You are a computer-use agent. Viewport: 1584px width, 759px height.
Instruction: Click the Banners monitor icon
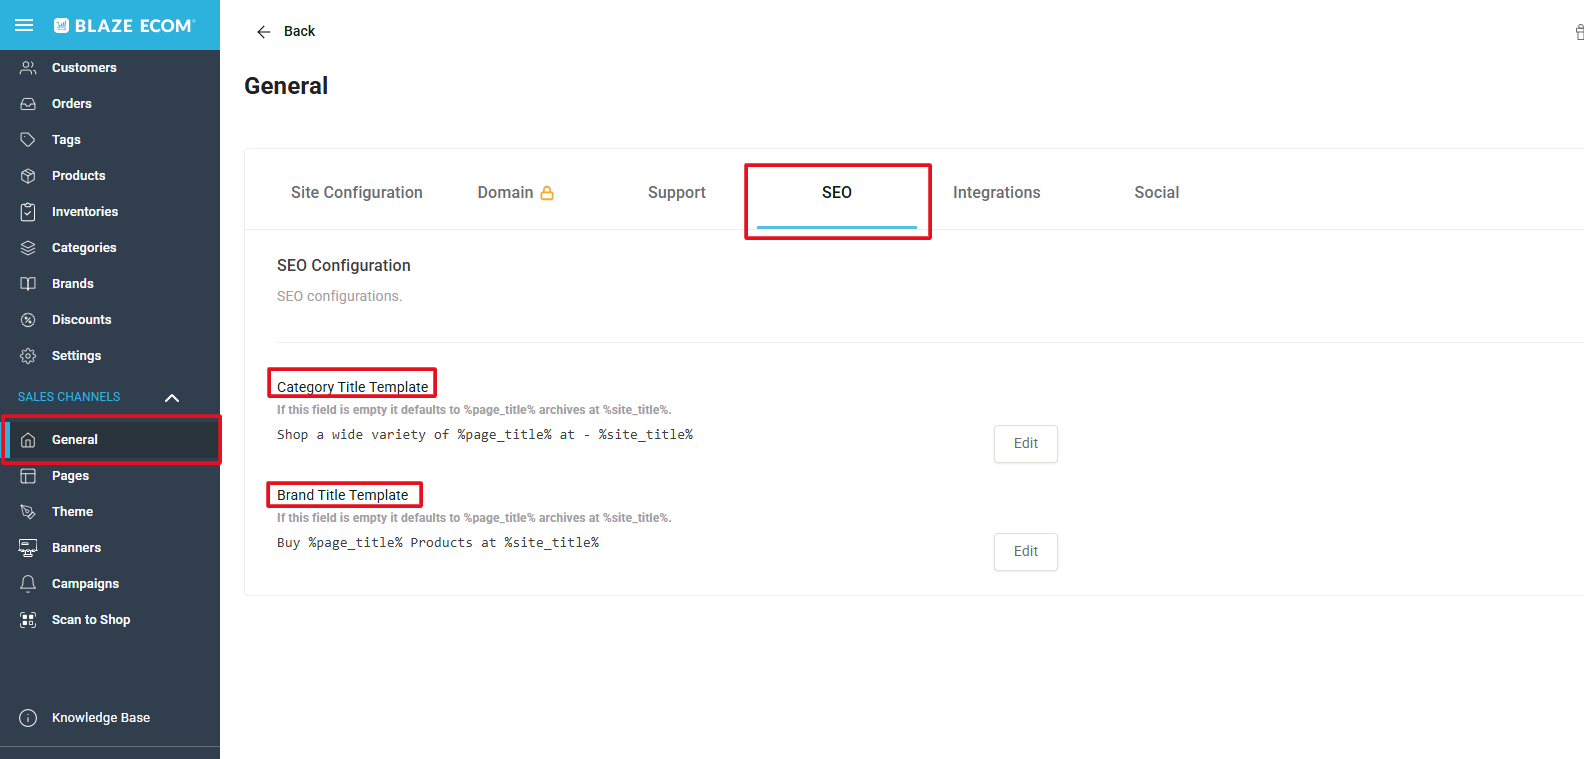point(28,548)
